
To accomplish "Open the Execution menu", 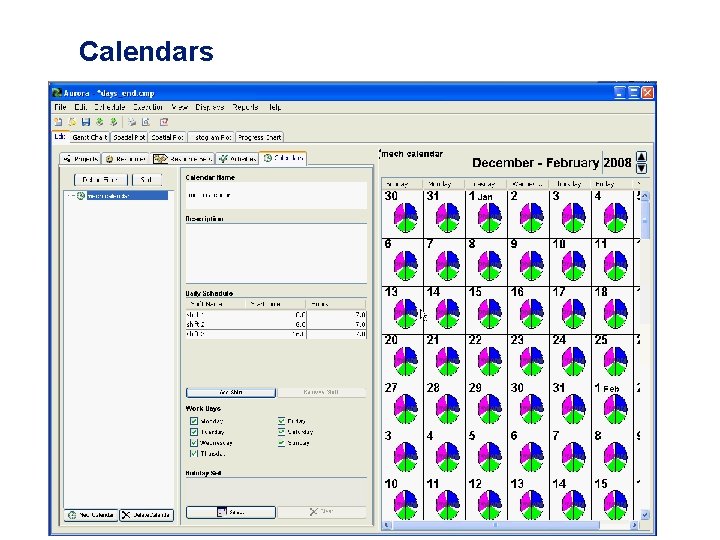I will click(x=148, y=107).
